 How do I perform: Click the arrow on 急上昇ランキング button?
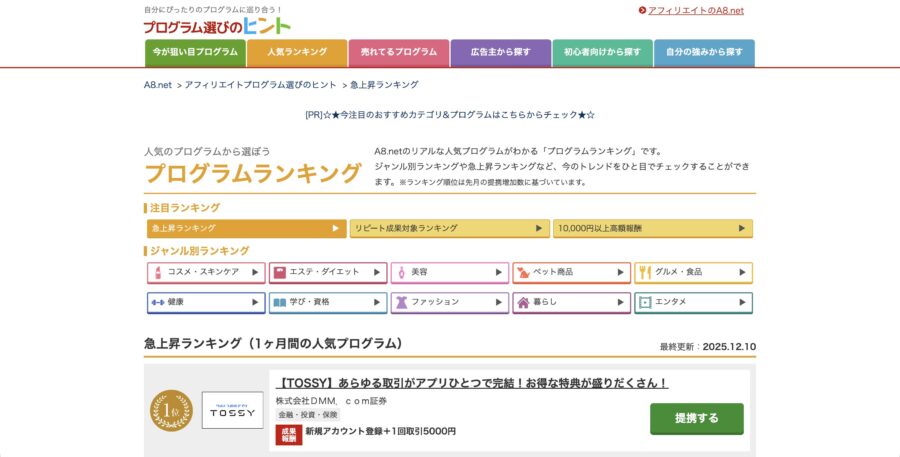pyautogui.click(x=336, y=228)
